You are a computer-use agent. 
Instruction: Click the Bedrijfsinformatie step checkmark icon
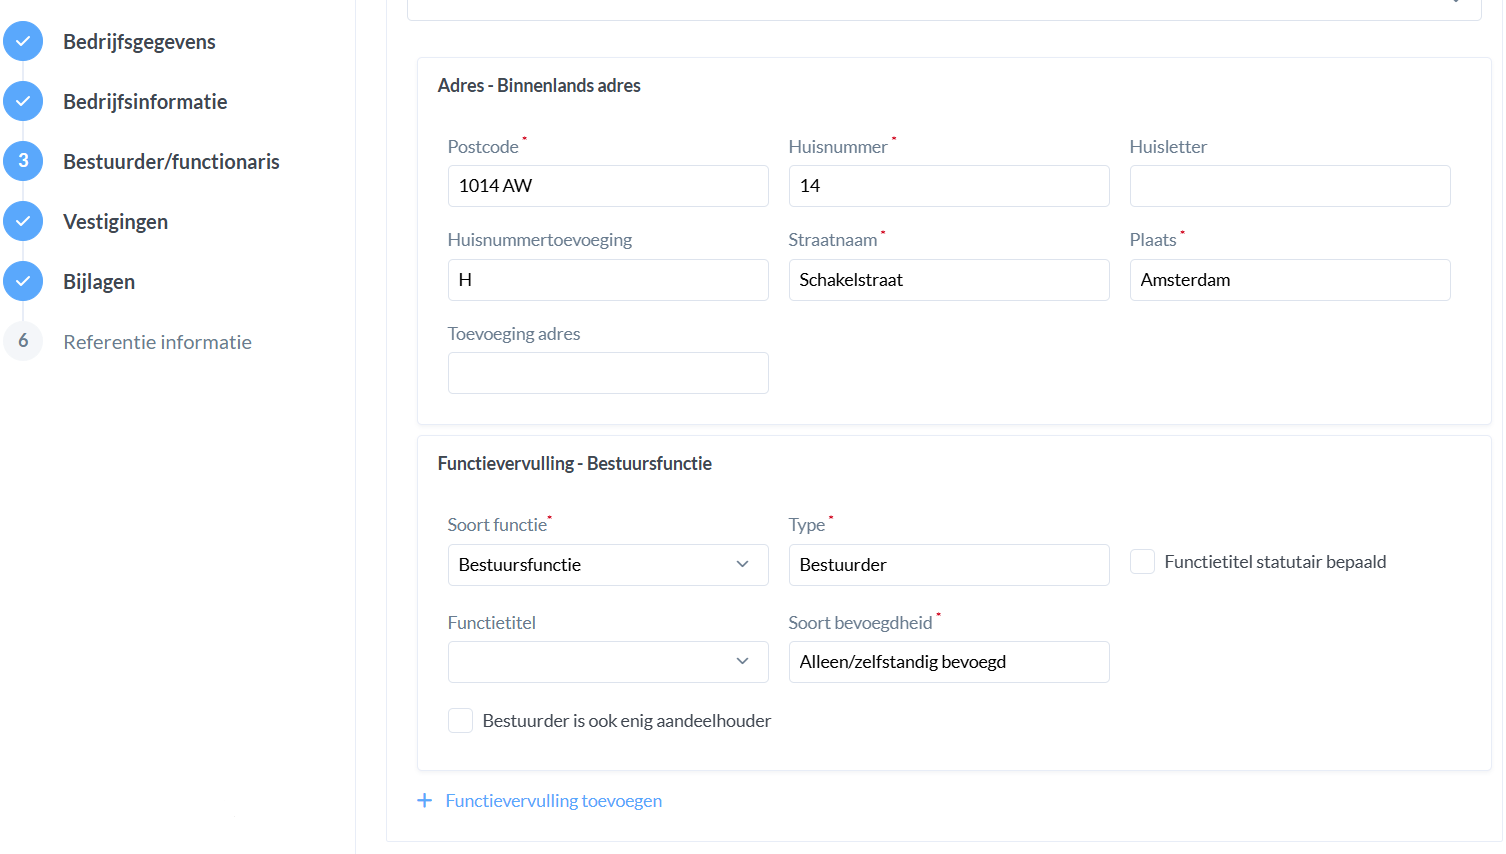[x=23, y=101]
